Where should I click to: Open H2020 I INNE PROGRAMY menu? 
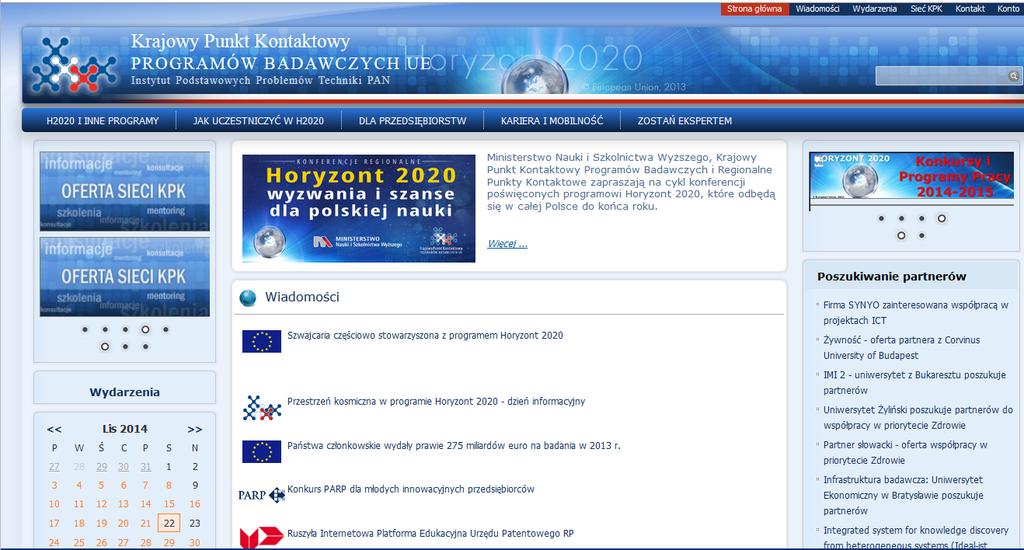click(x=103, y=121)
